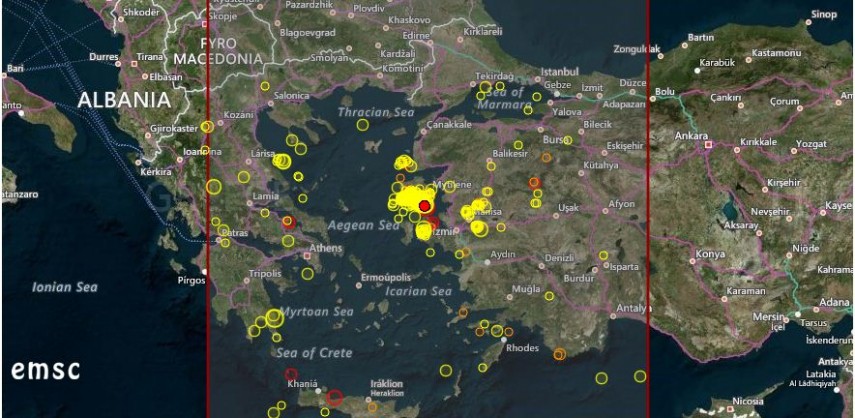Select the Konya city label
The width and height of the screenshot is (855, 418).
coord(710,254)
